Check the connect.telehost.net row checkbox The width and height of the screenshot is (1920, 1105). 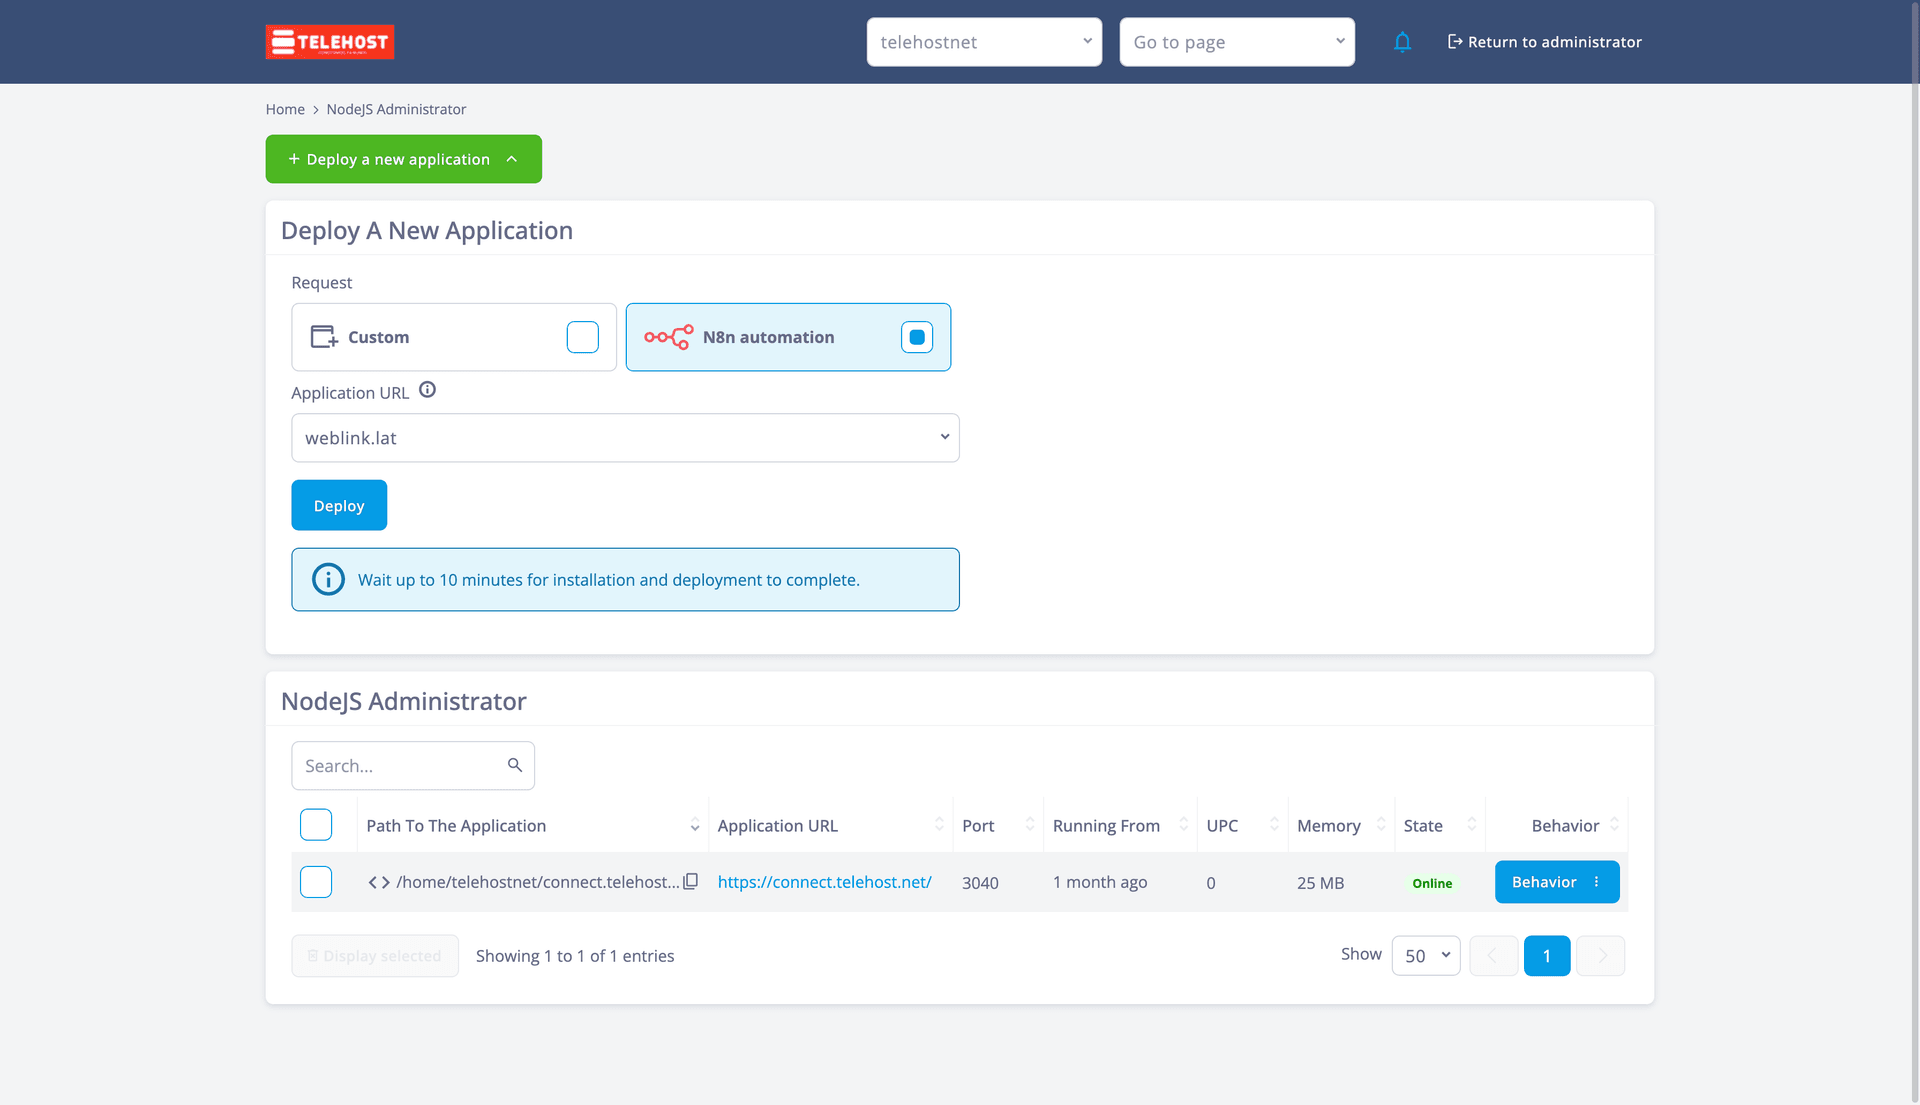pyautogui.click(x=316, y=882)
